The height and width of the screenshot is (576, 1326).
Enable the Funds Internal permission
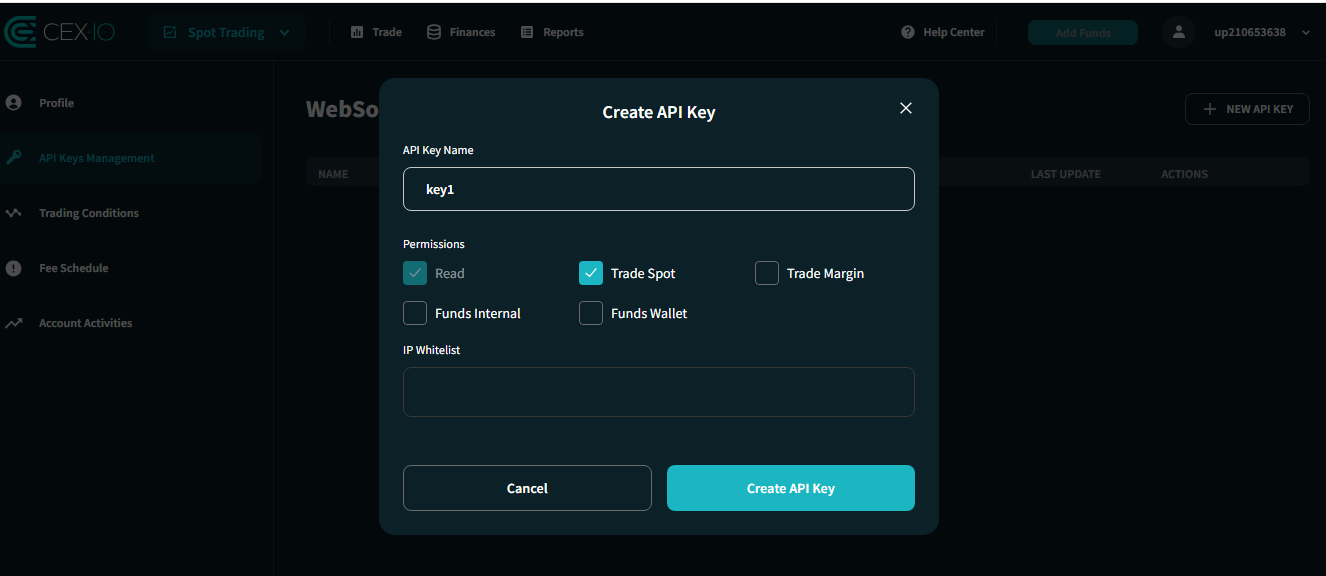[x=415, y=313]
